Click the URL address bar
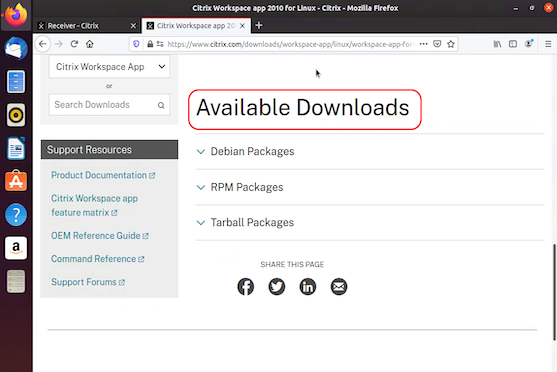 [290, 44]
